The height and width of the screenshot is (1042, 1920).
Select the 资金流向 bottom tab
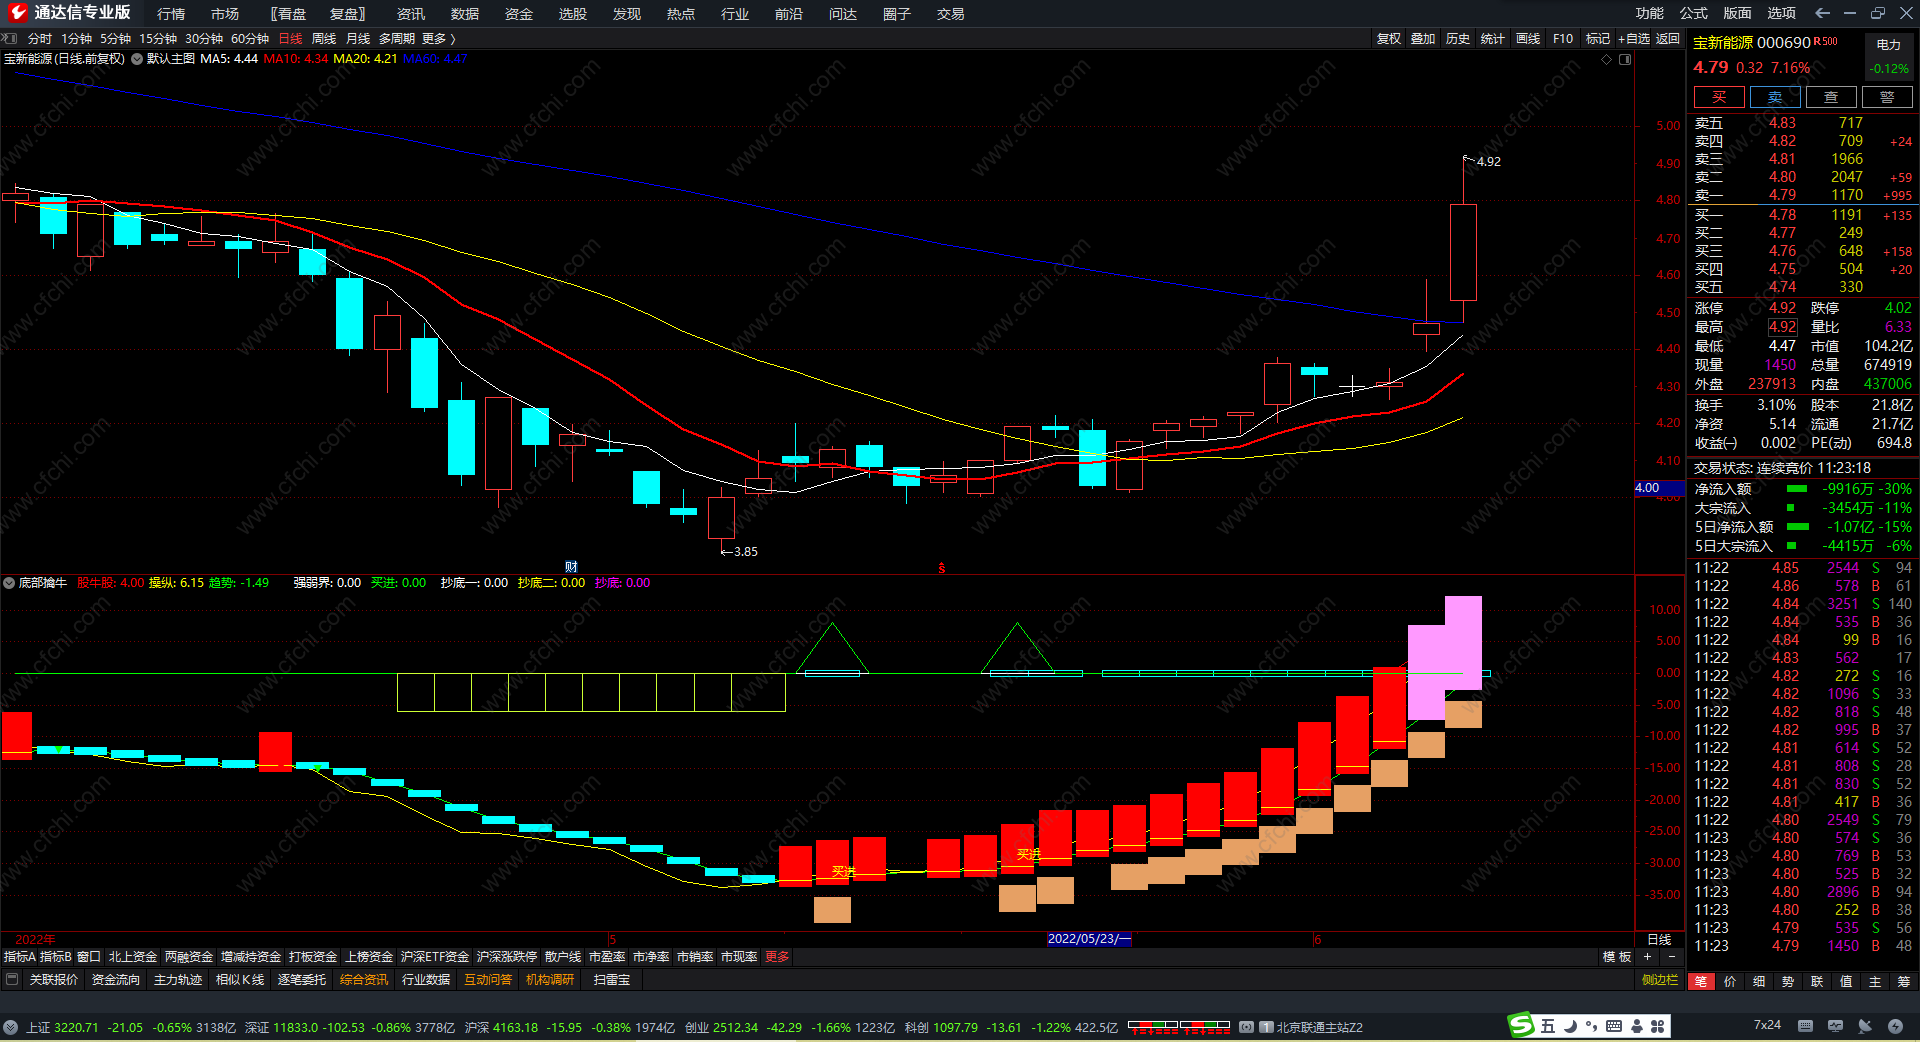[x=116, y=980]
